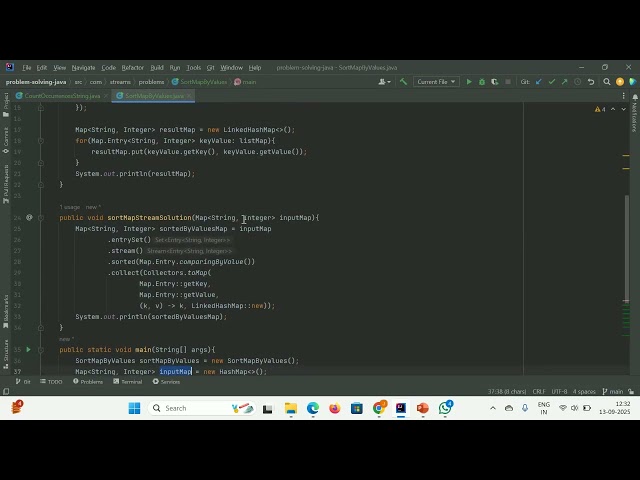The width and height of the screenshot is (640, 480).
Task: Open the File menu
Action: (27, 68)
